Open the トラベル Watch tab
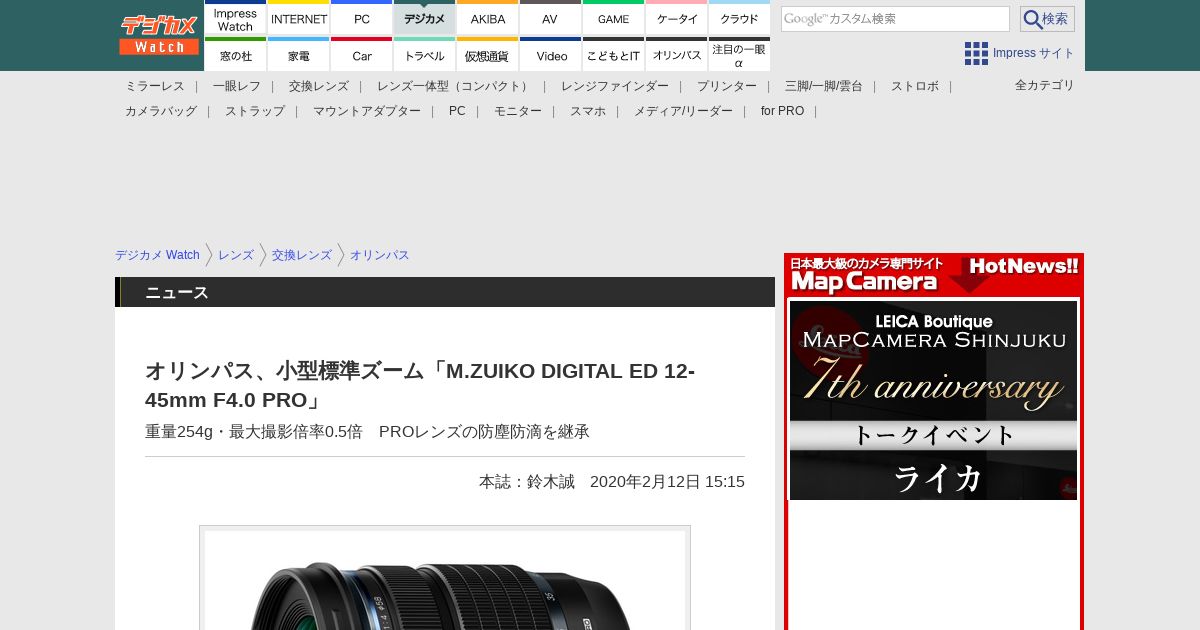Viewport: 1200px width, 630px height. click(x=425, y=54)
